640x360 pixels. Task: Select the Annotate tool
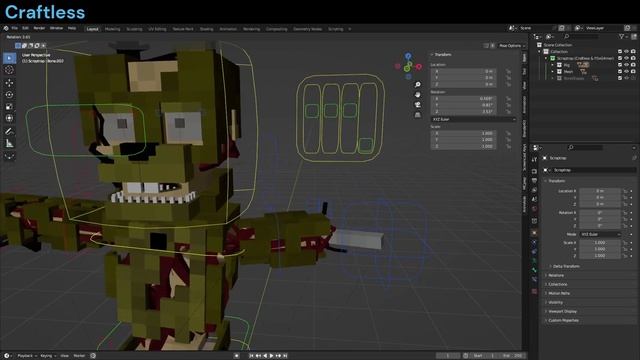[9, 131]
